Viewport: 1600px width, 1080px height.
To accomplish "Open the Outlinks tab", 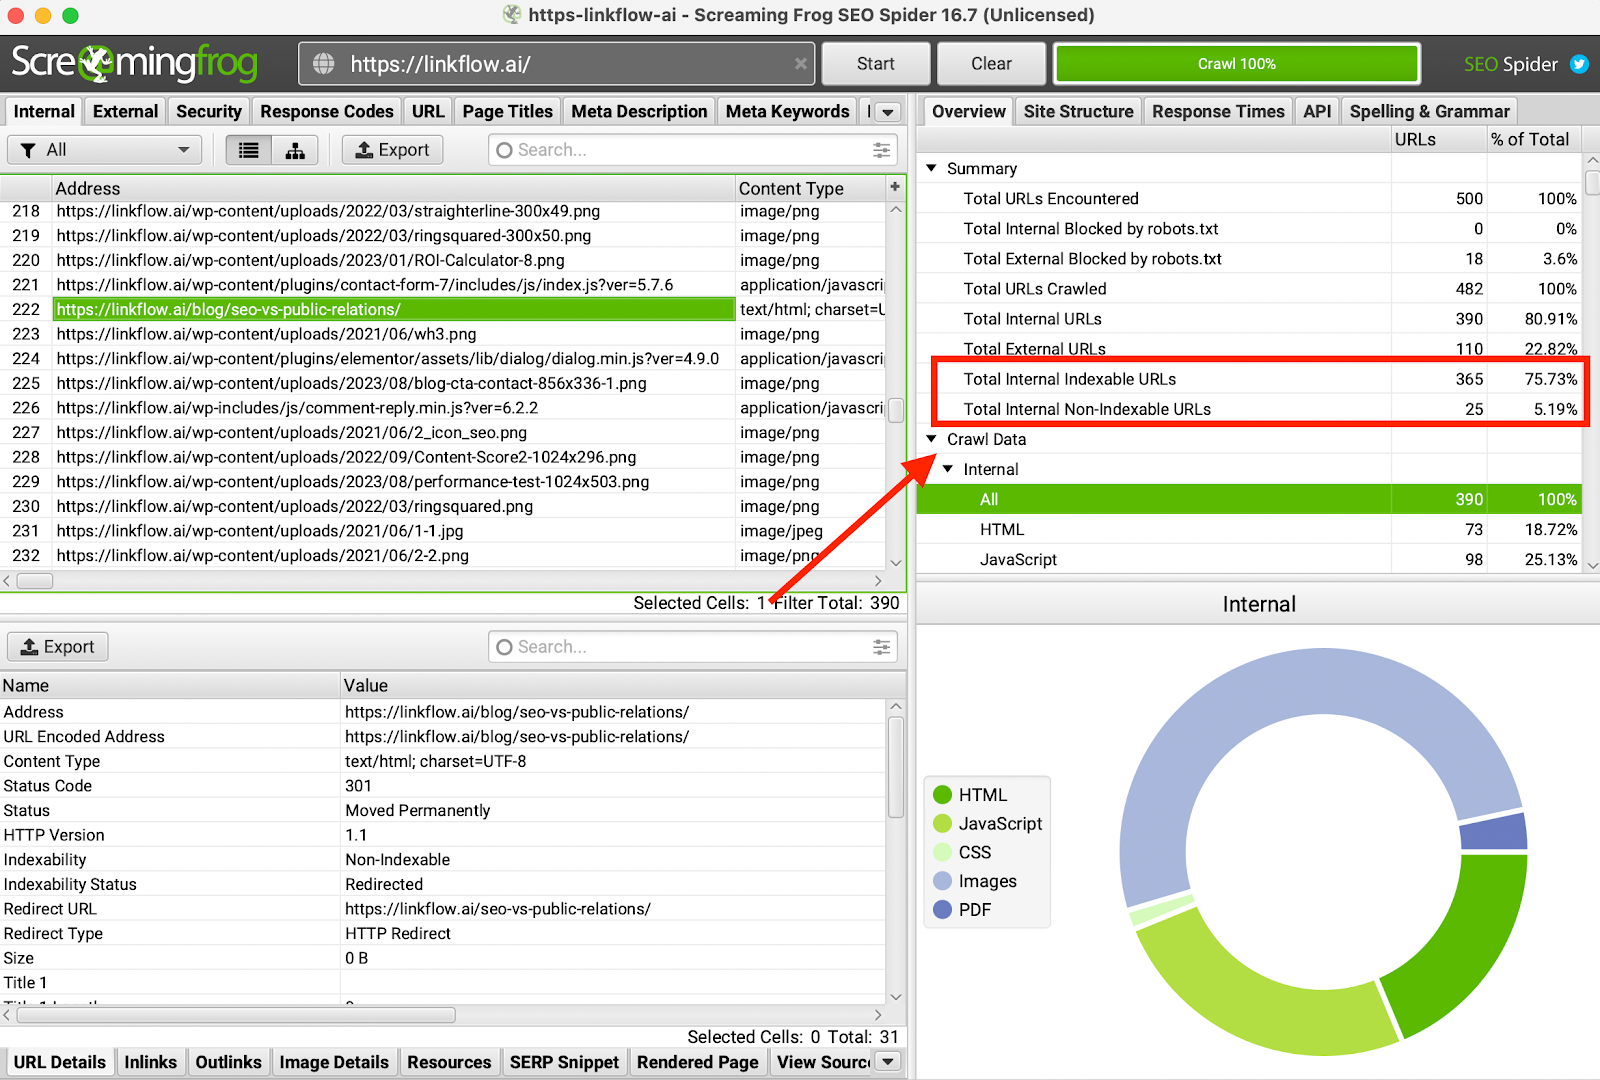I will pyautogui.click(x=228, y=1062).
